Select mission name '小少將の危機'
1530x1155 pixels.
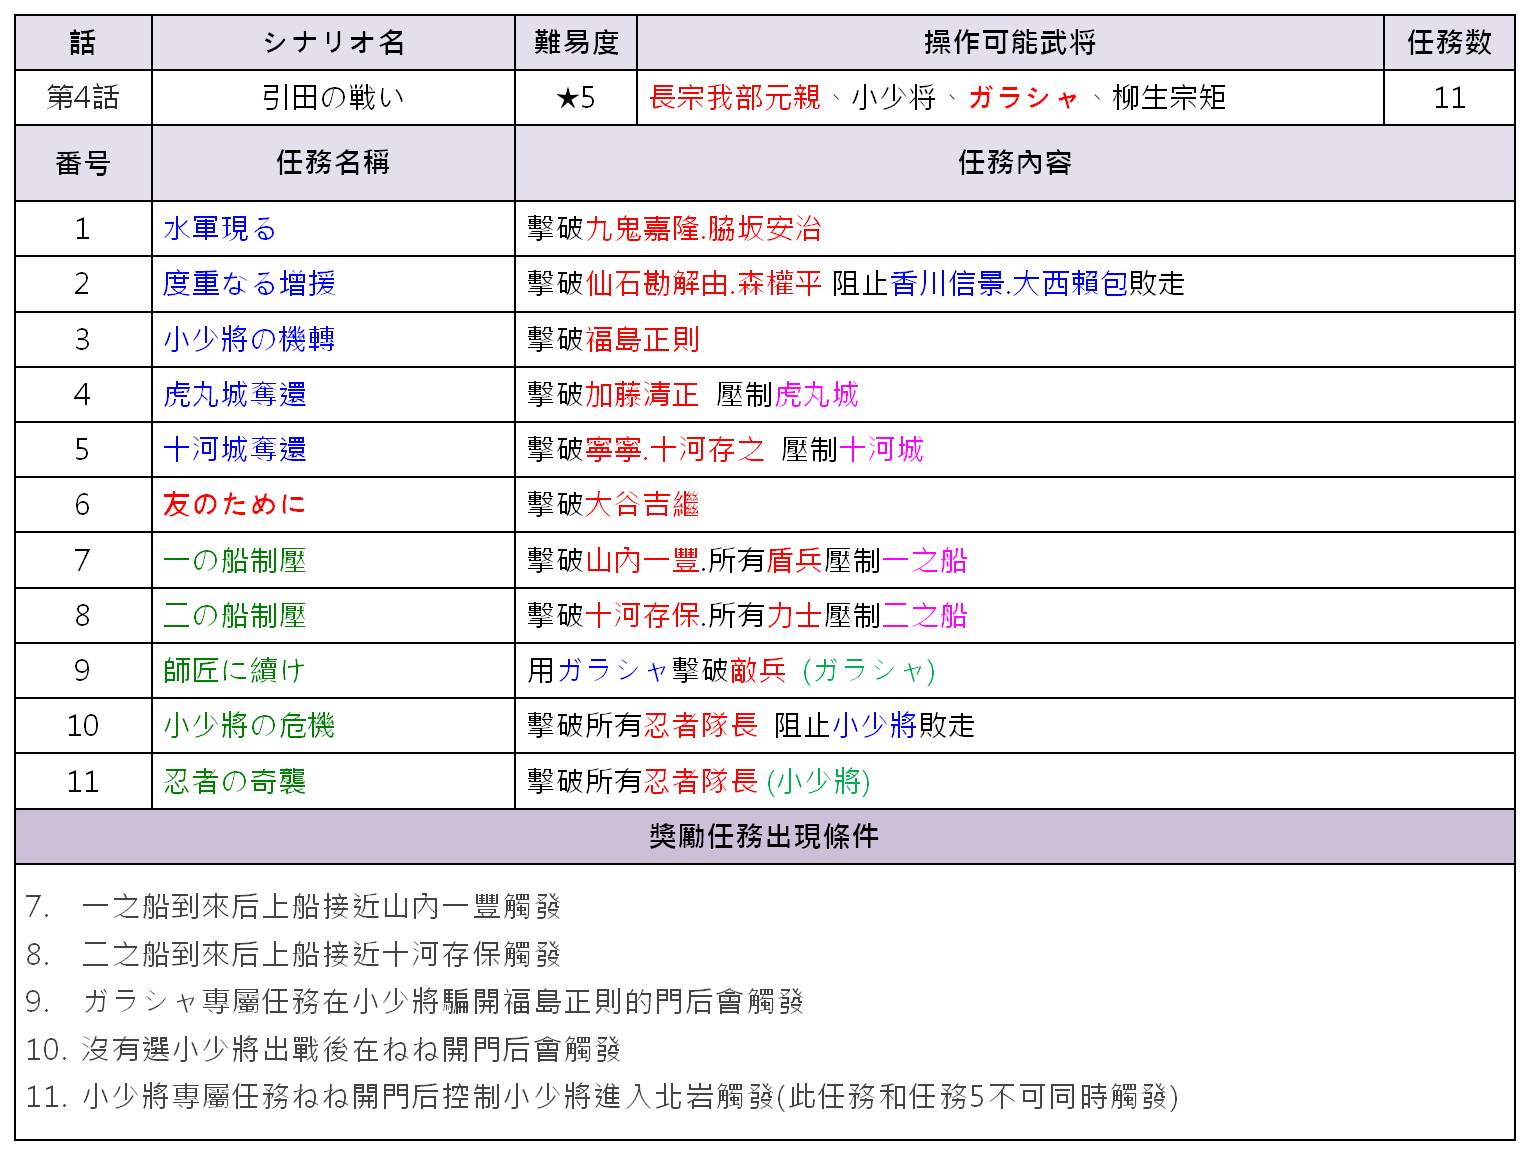(249, 725)
